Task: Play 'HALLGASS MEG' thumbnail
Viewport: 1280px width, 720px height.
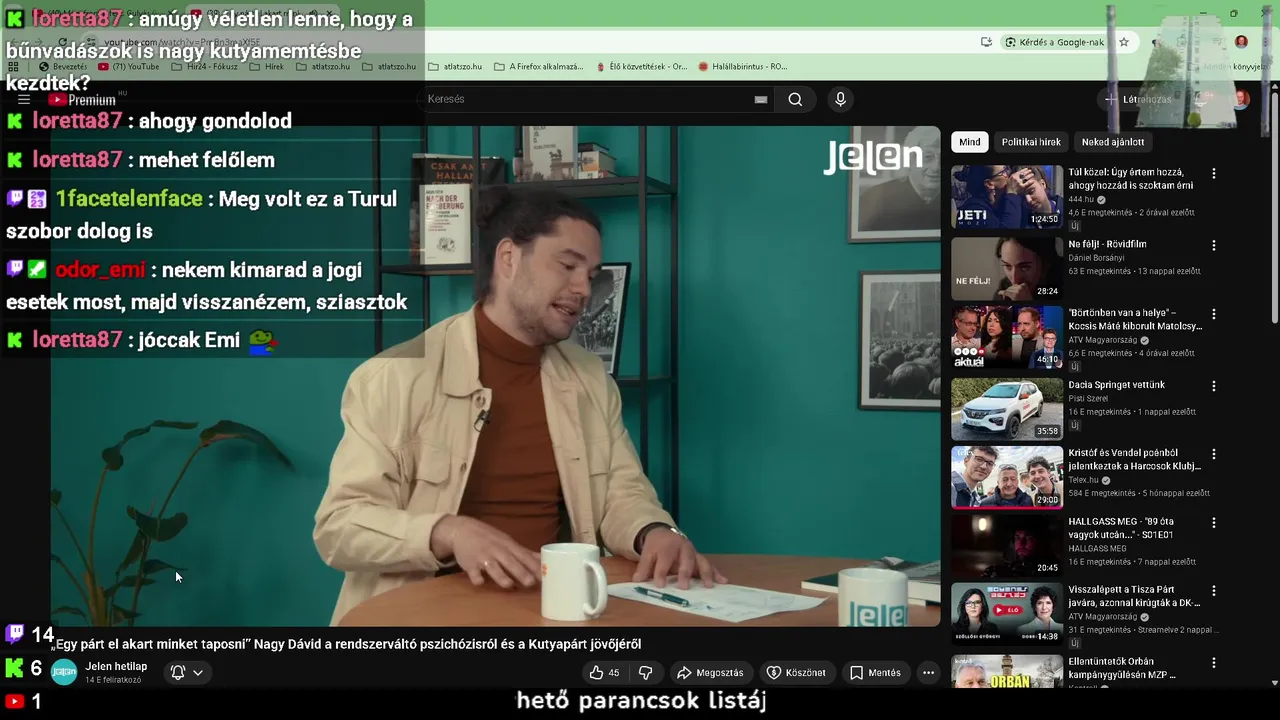Action: (x=1007, y=546)
